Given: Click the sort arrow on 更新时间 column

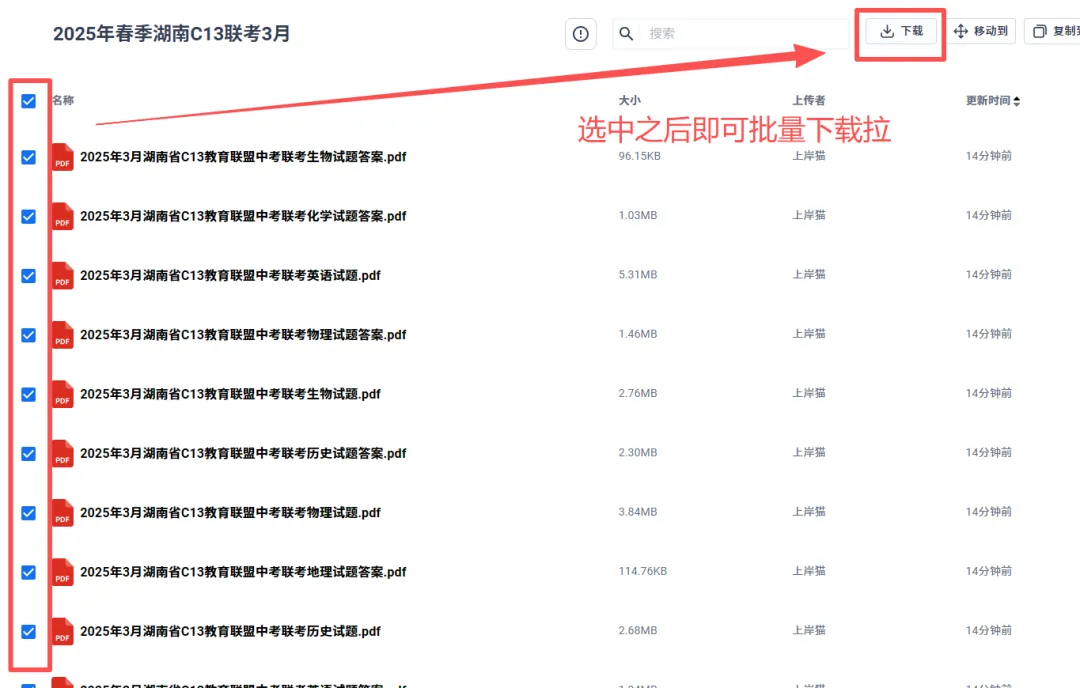Looking at the screenshot, I should (x=1019, y=100).
